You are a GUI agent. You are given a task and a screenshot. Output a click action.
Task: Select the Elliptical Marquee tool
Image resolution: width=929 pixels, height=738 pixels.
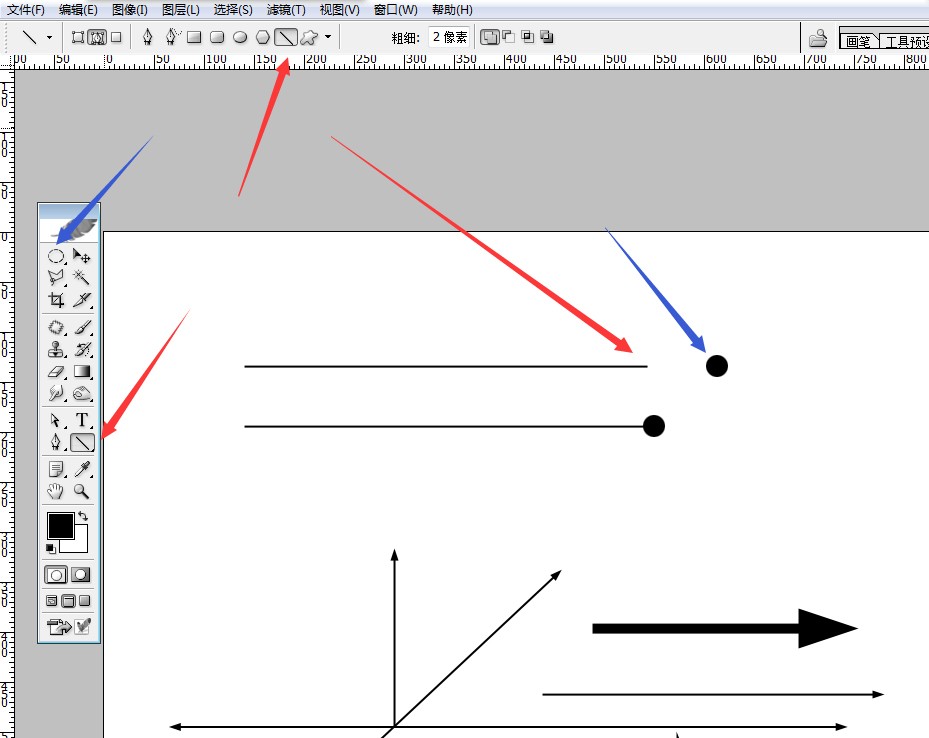(56, 256)
